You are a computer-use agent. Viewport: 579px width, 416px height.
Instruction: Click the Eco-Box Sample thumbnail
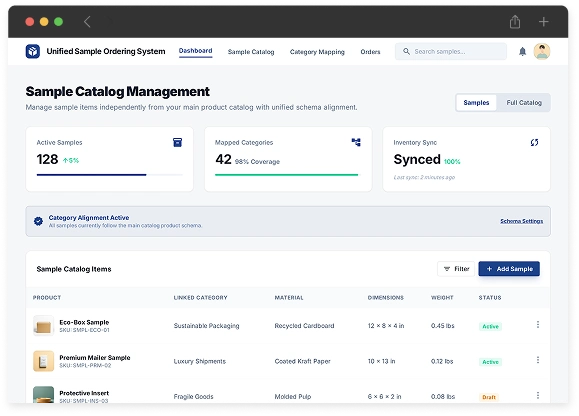pos(43,325)
